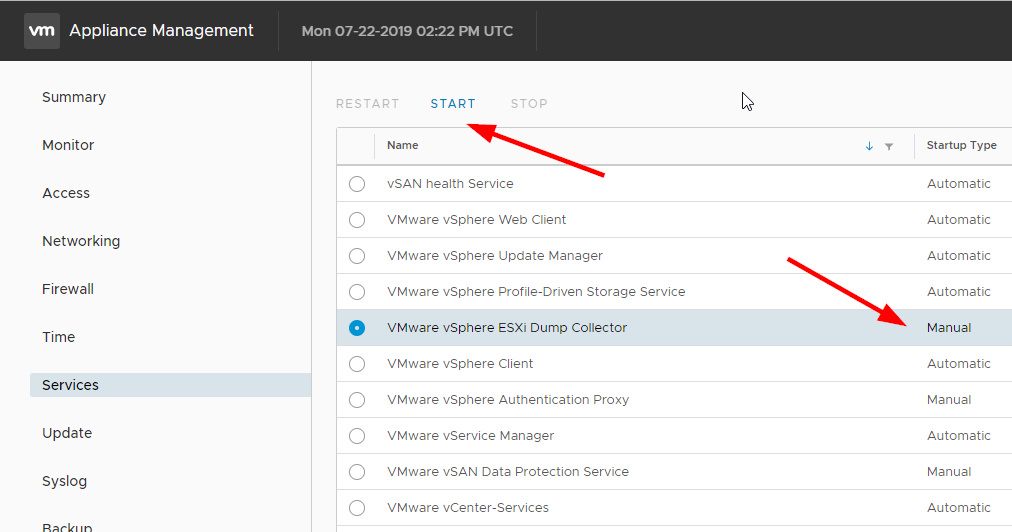Screen dimensions: 1012x532
Task: Open the Monitor page
Action: pyautogui.click(x=68, y=145)
